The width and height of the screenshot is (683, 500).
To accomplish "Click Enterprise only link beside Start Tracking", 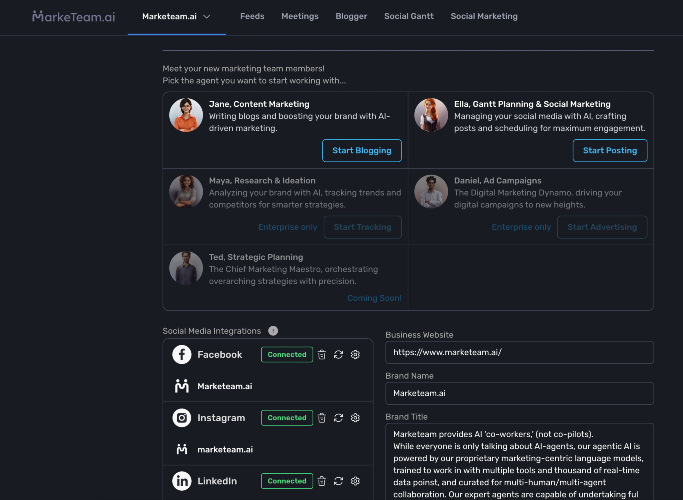I will (x=287, y=227).
